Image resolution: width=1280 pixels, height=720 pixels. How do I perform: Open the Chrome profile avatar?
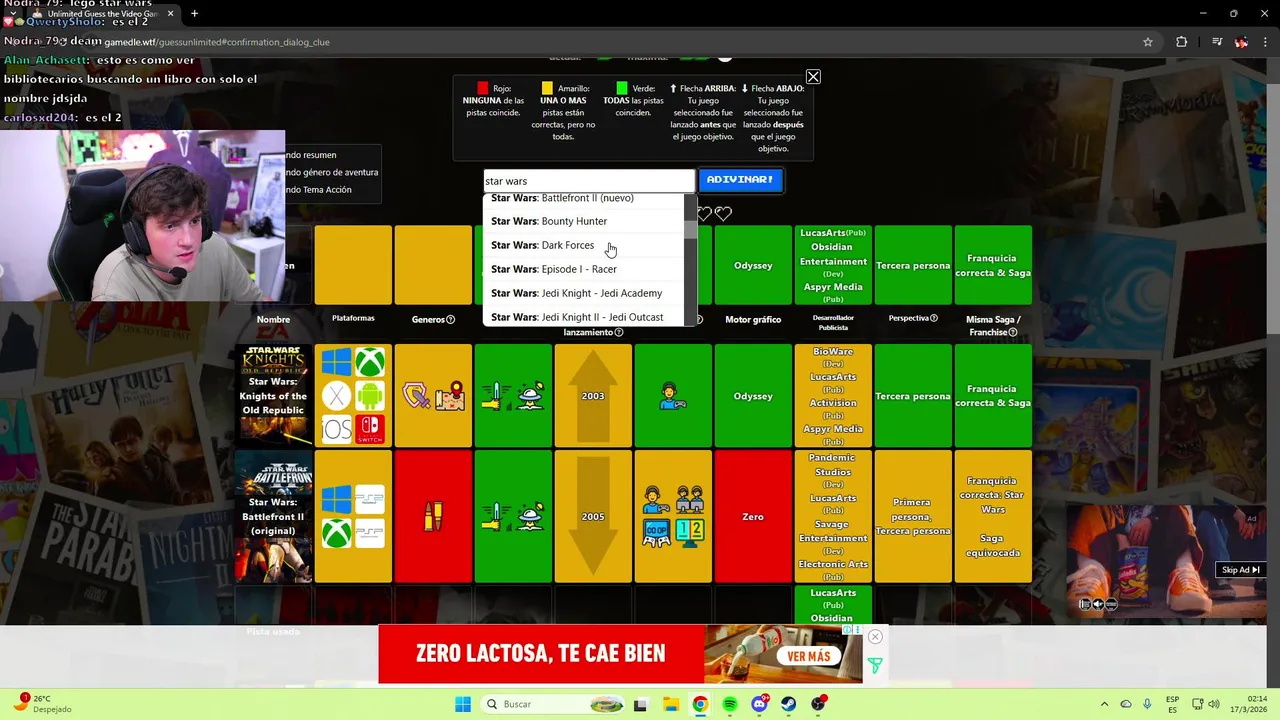pyautogui.click(x=1241, y=42)
